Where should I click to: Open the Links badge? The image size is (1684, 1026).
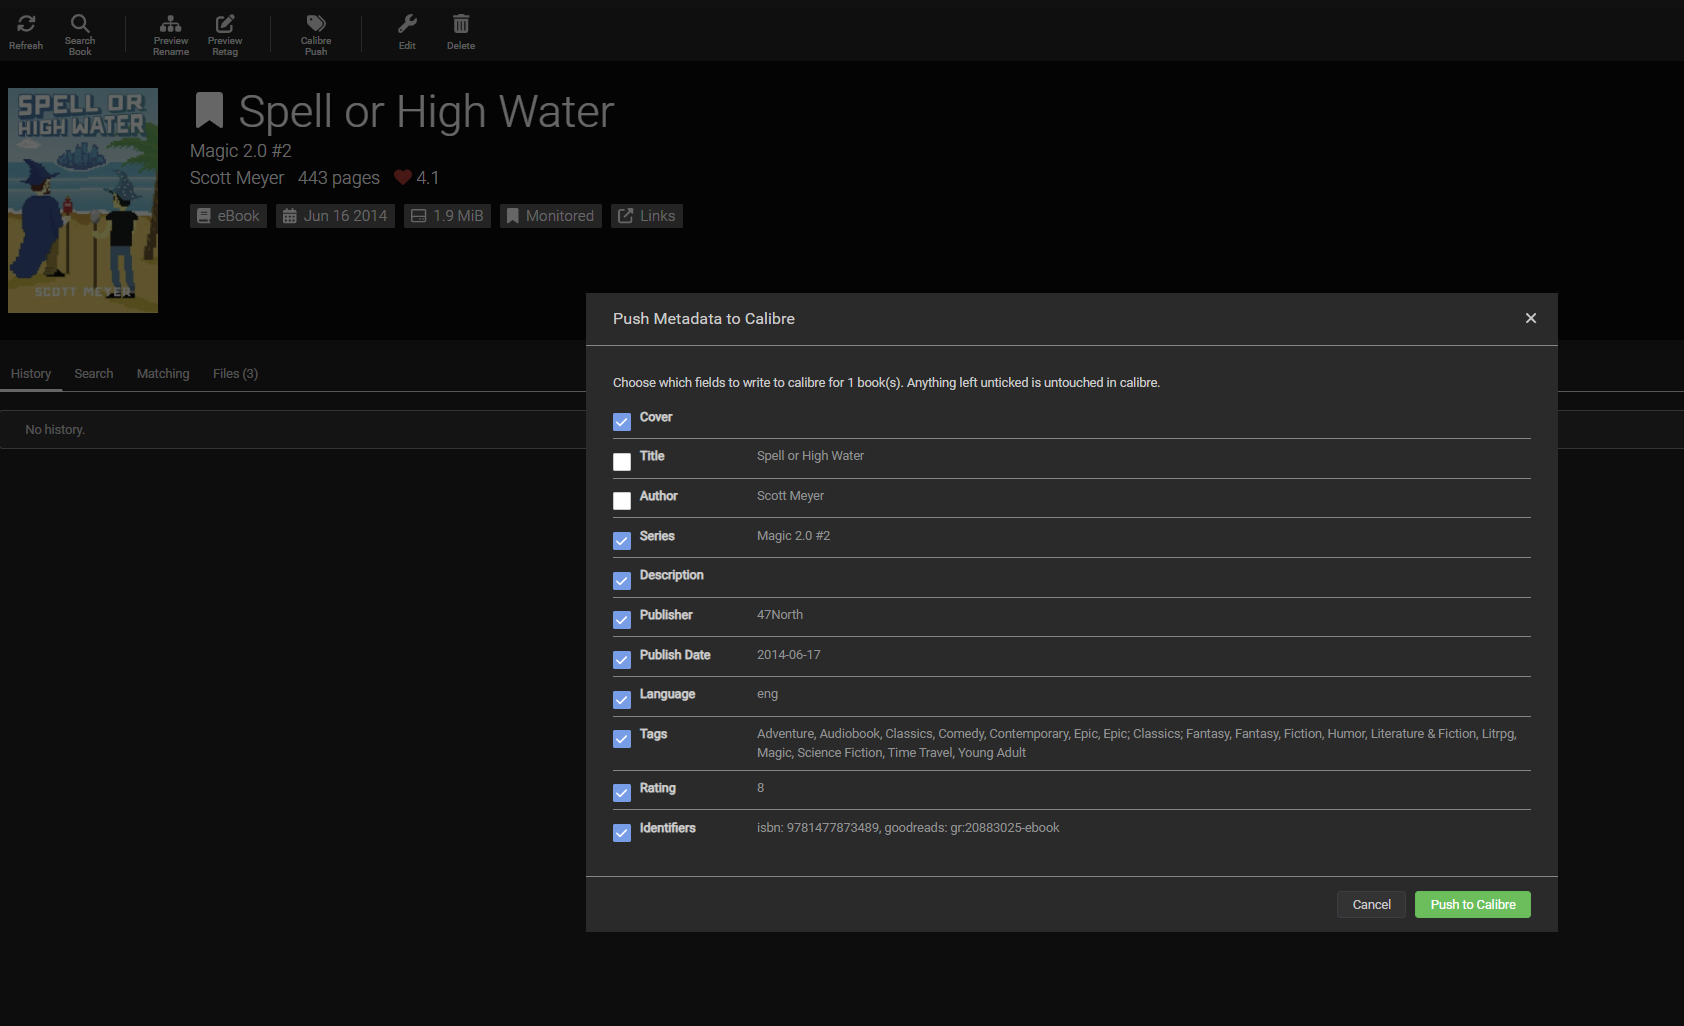647,216
